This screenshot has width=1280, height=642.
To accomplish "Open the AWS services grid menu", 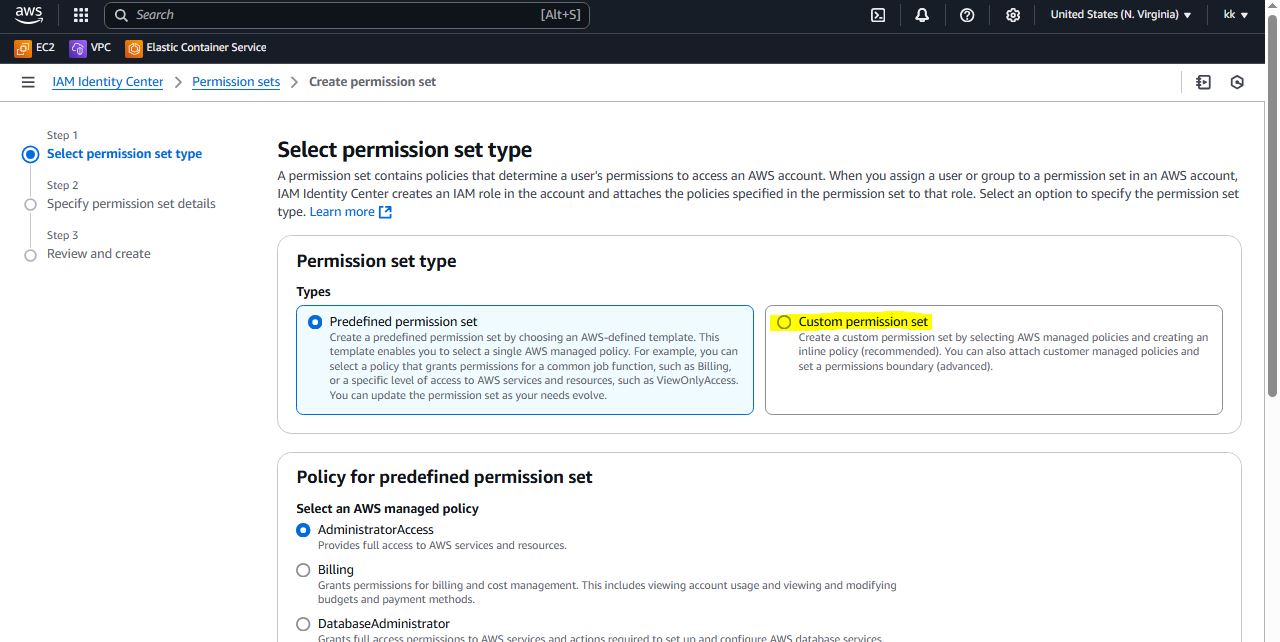I will click(81, 15).
